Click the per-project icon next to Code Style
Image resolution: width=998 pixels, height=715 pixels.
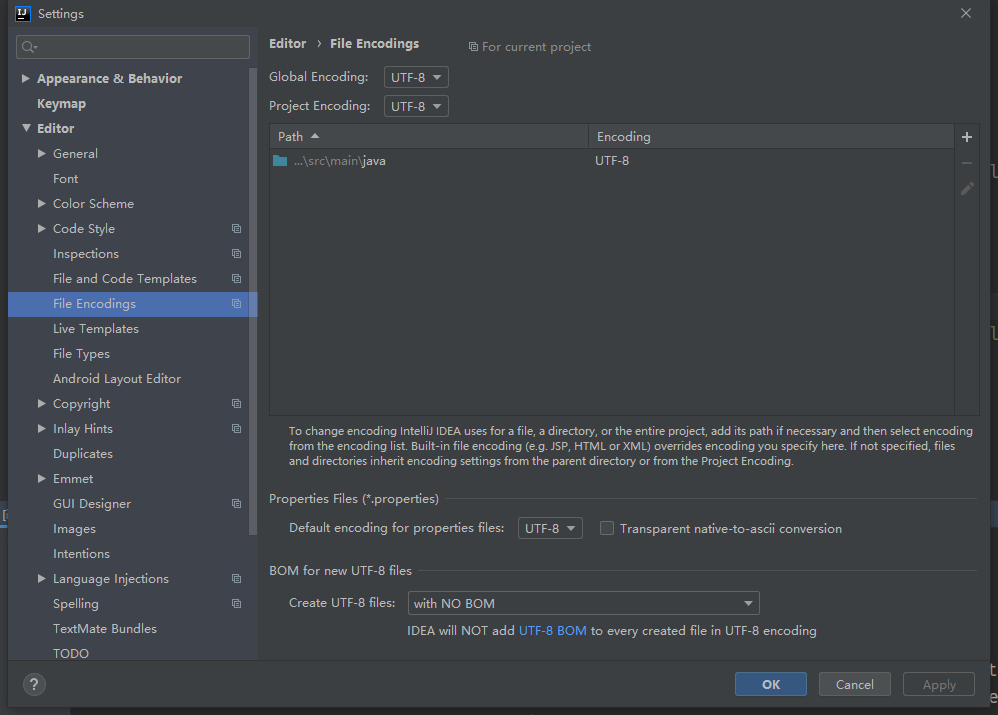click(236, 228)
